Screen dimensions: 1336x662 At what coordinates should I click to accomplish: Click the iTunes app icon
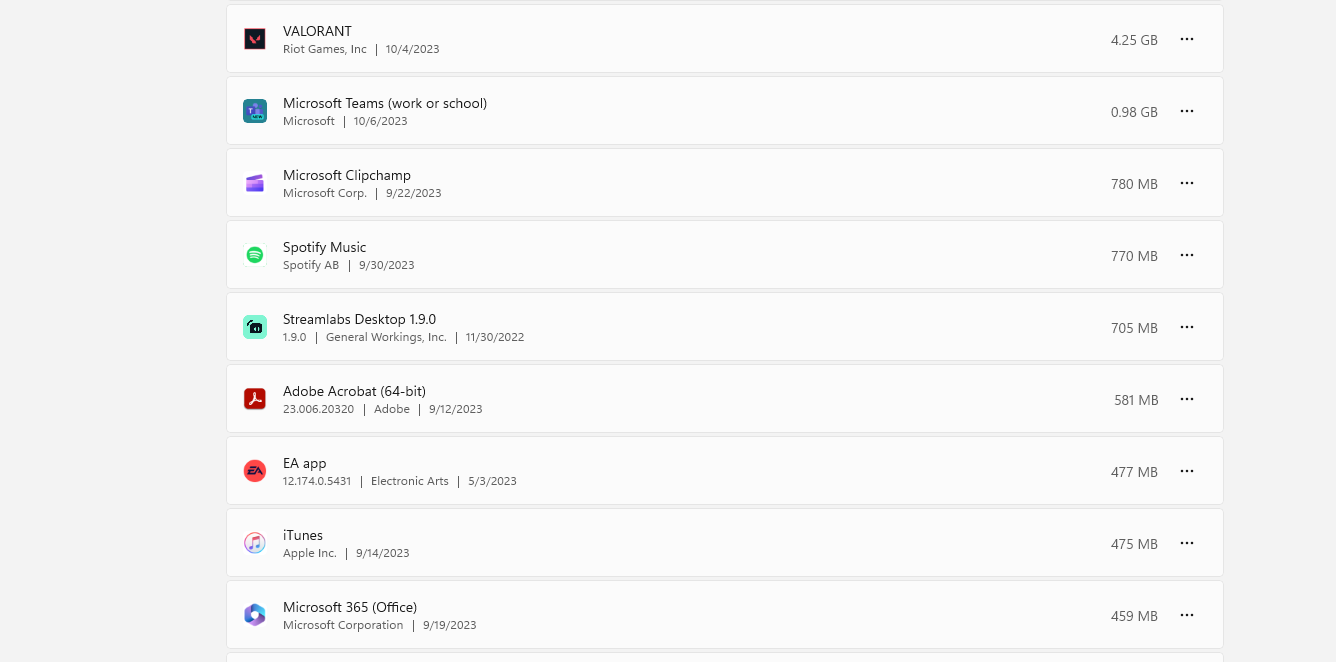255,543
